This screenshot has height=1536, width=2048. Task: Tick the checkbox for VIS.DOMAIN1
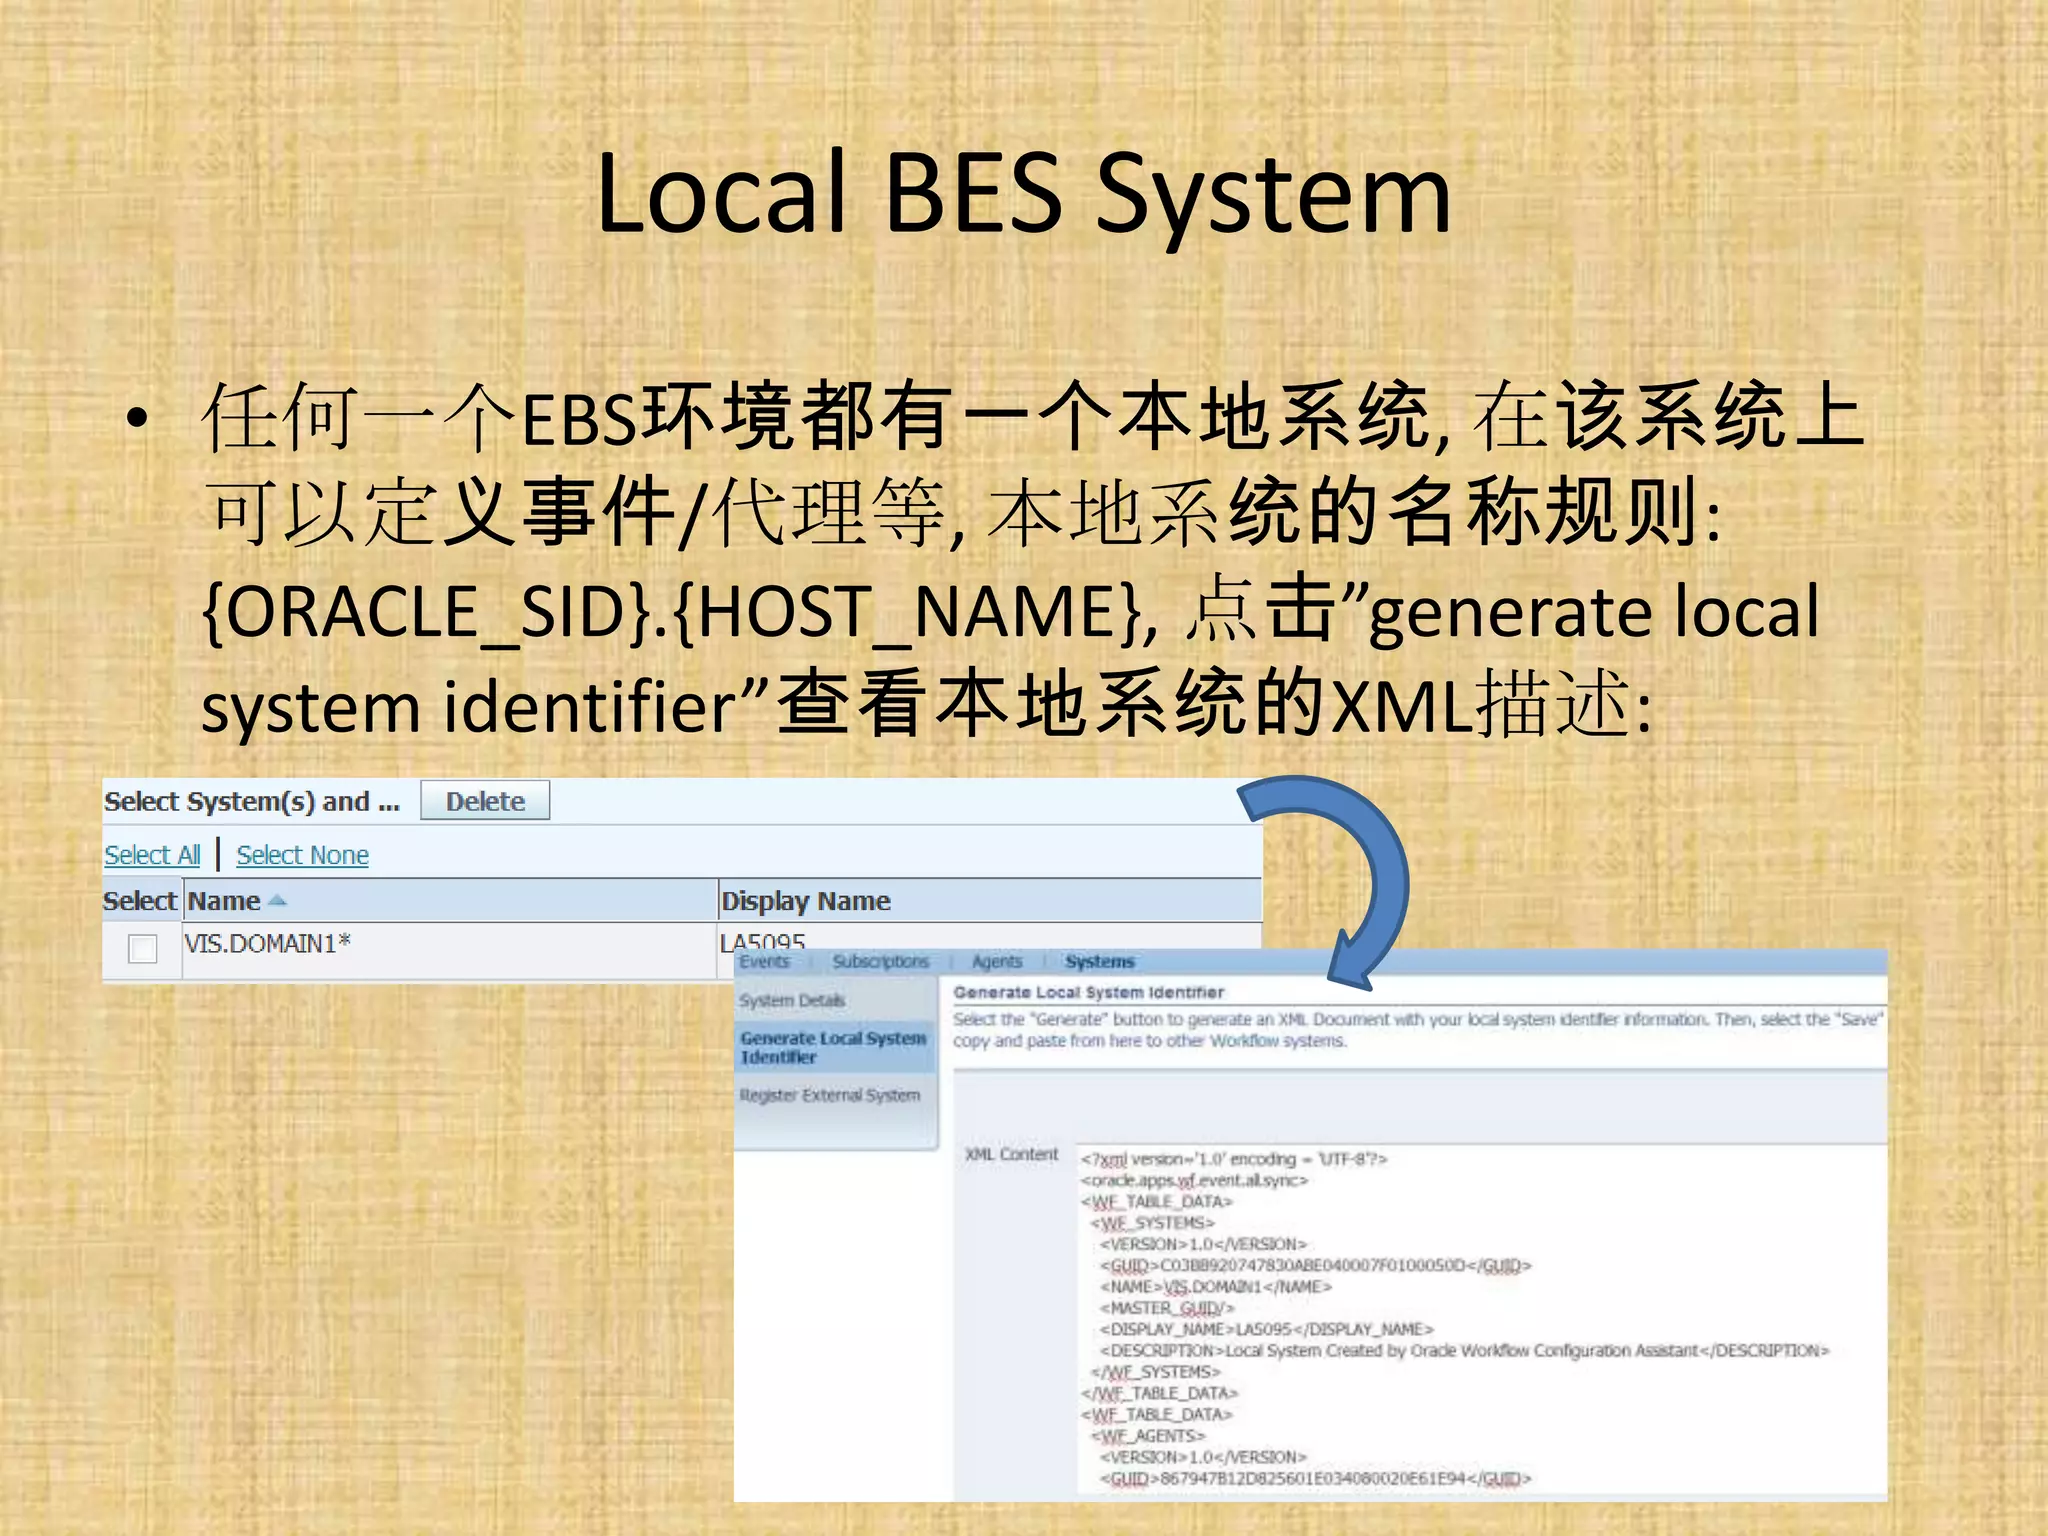pos(143,948)
